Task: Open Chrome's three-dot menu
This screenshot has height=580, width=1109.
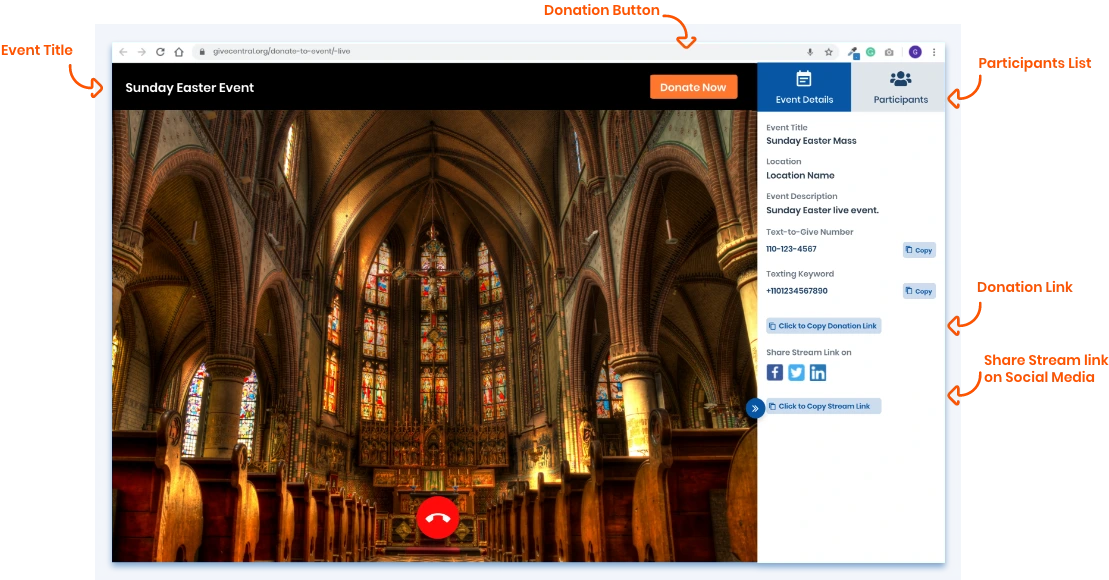Action: [x=934, y=52]
